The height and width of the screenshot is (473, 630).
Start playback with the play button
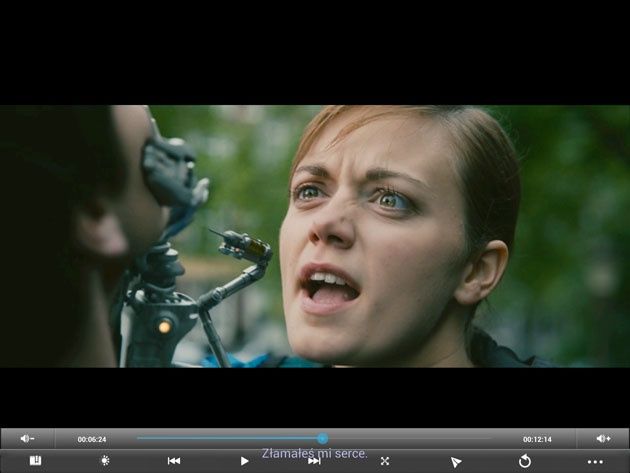pos(244,461)
